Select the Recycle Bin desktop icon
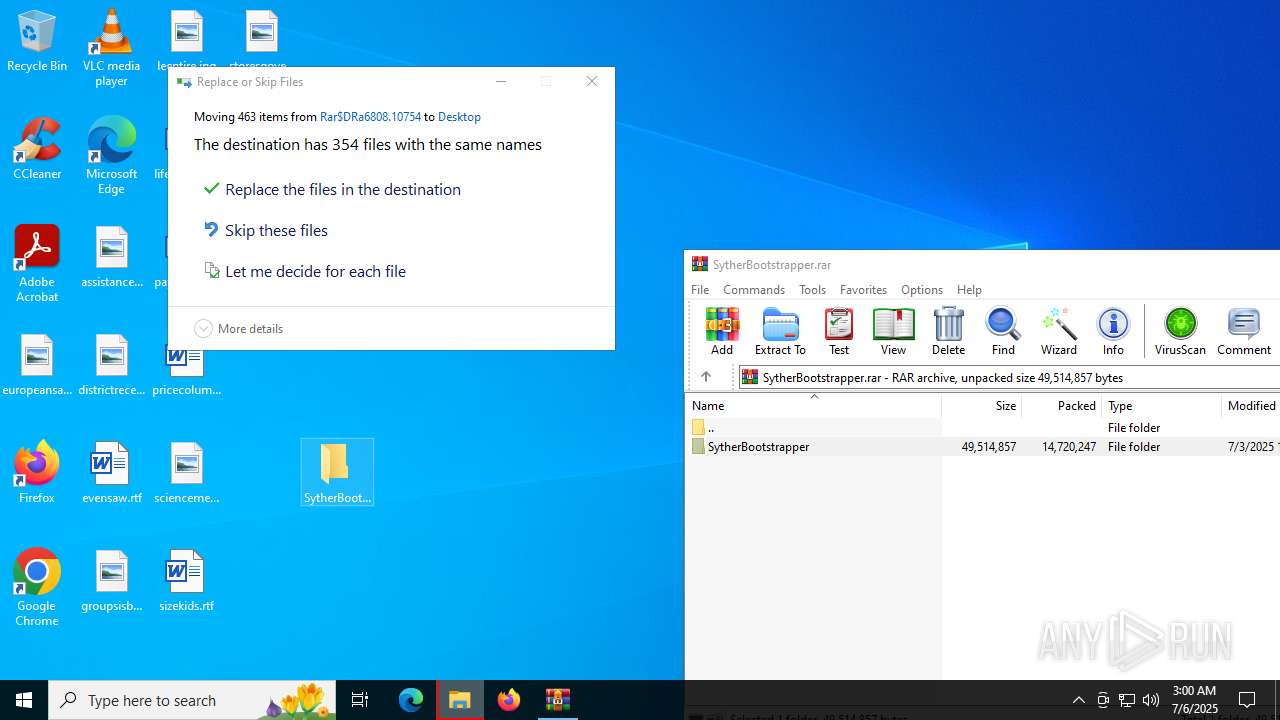This screenshot has height=720, width=1280. click(x=37, y=41)
